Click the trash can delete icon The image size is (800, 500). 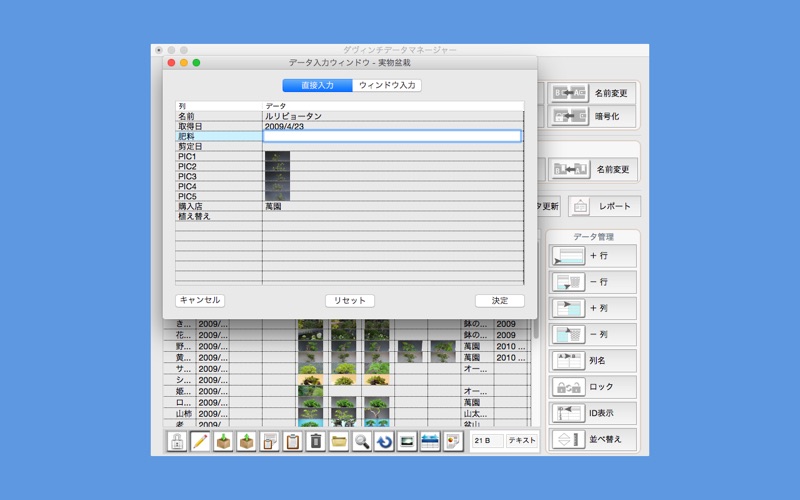click(x=315, y=441)
